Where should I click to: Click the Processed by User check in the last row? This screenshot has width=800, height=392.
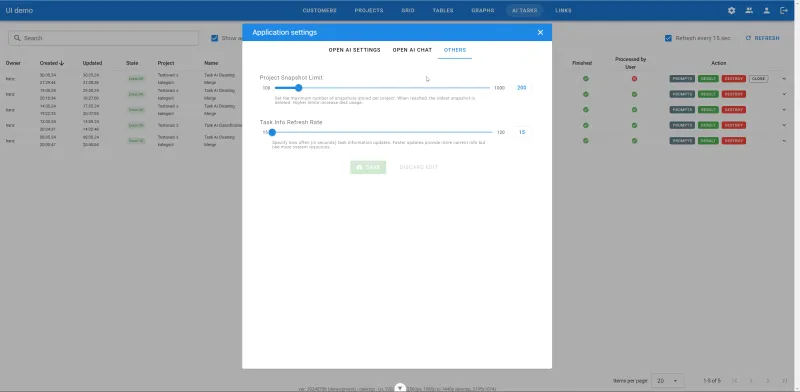(x=634, y=140)
